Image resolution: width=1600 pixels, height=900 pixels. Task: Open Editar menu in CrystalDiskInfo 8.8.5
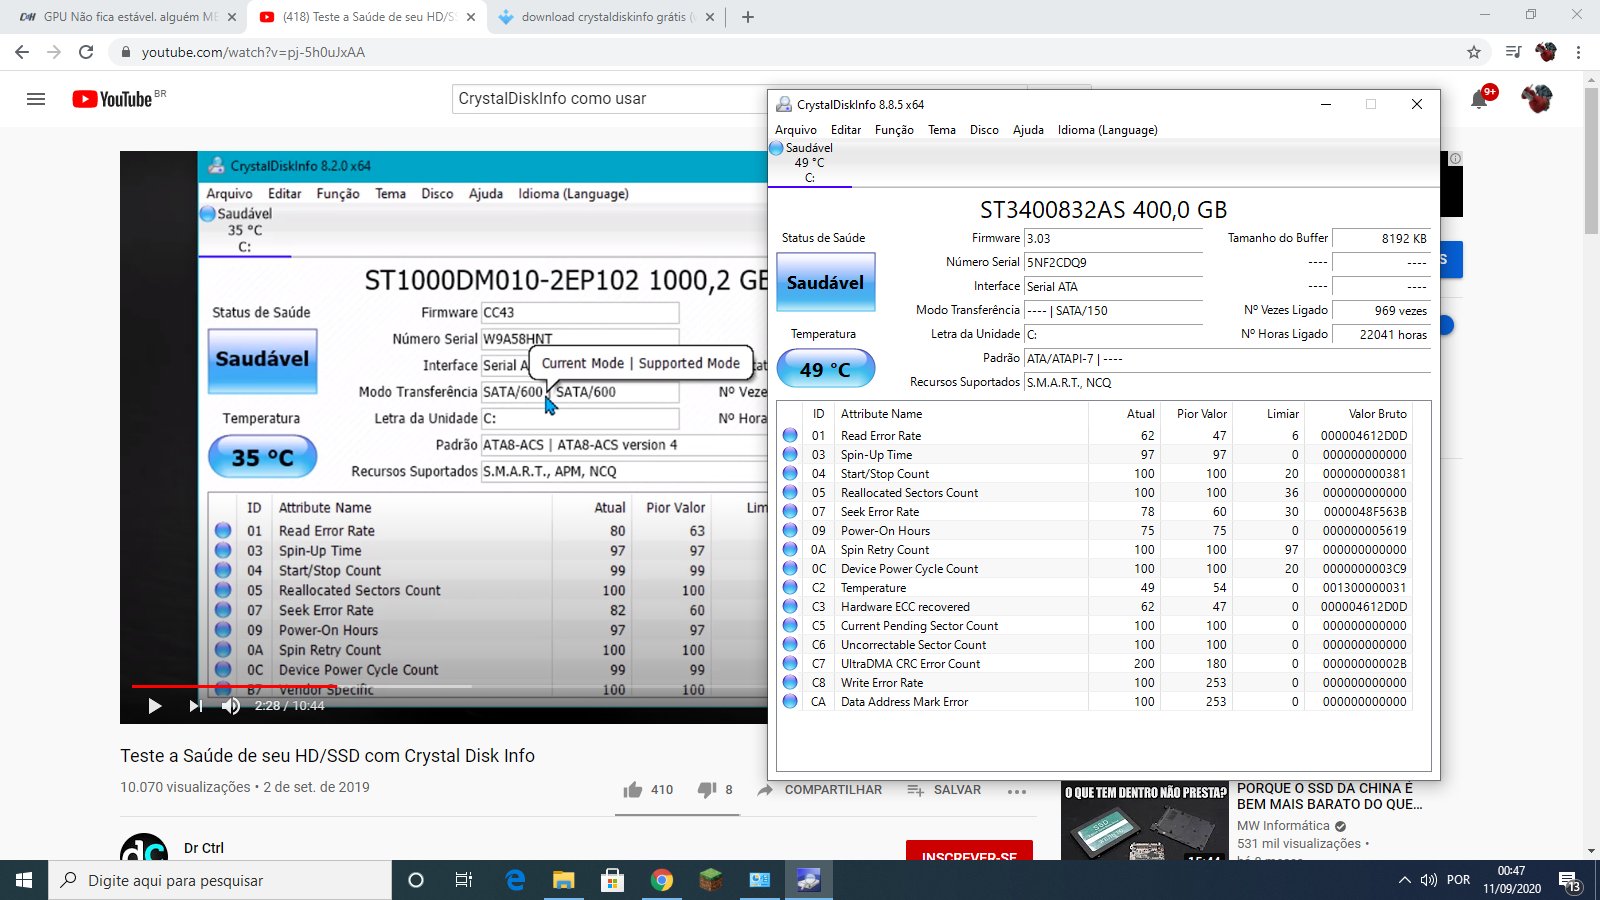click(846, 130)
